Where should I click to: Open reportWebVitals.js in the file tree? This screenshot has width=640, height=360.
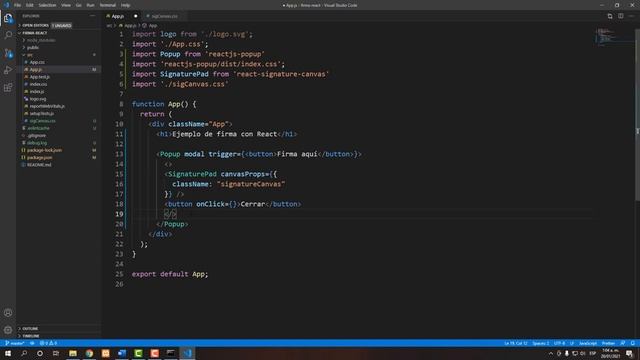47,106
